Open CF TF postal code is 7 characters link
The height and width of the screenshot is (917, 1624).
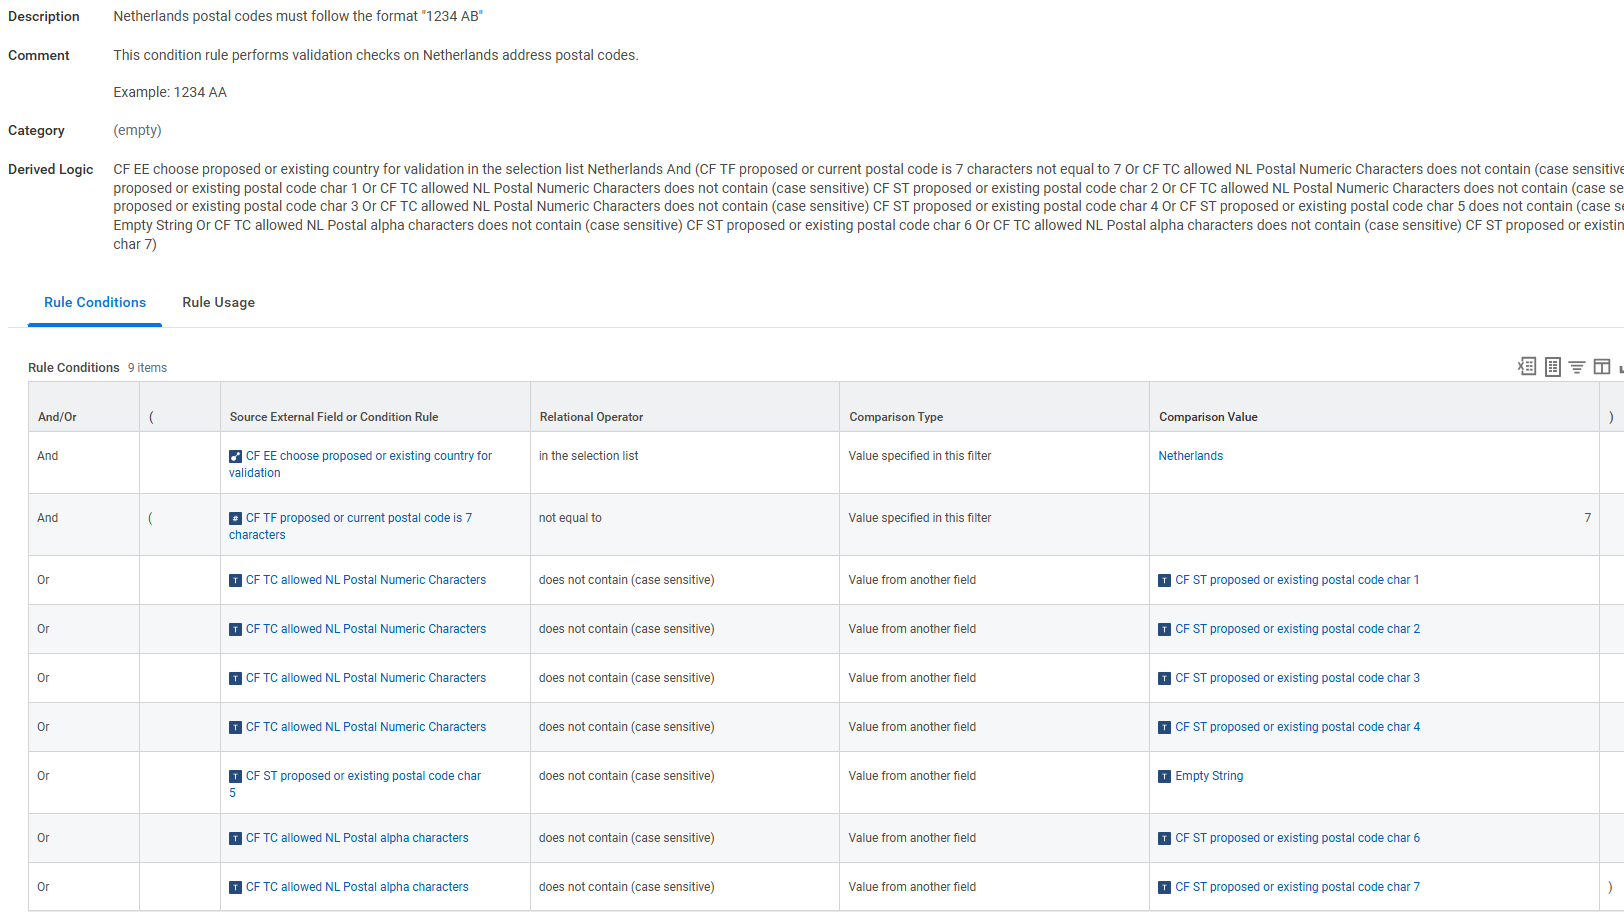(350, 525)
